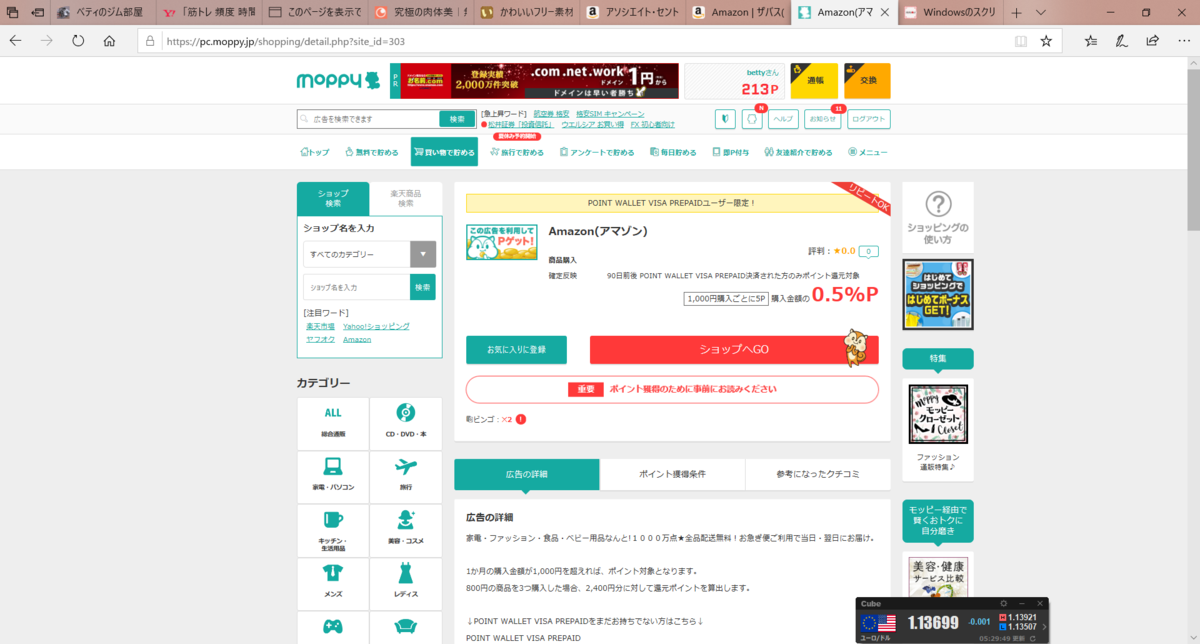Select the 美容・コスメ category
This screenshot has height=644, width=1200.
[x=406, y=529]
